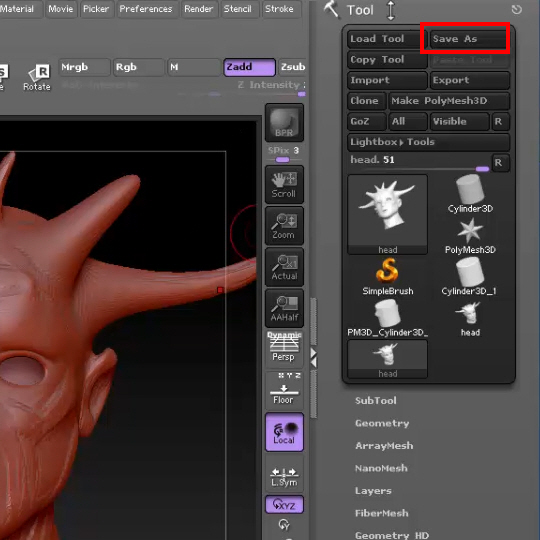Click the Rotate tool icon
This screenshot has width=540, height=540.
[x=37, y=77]
